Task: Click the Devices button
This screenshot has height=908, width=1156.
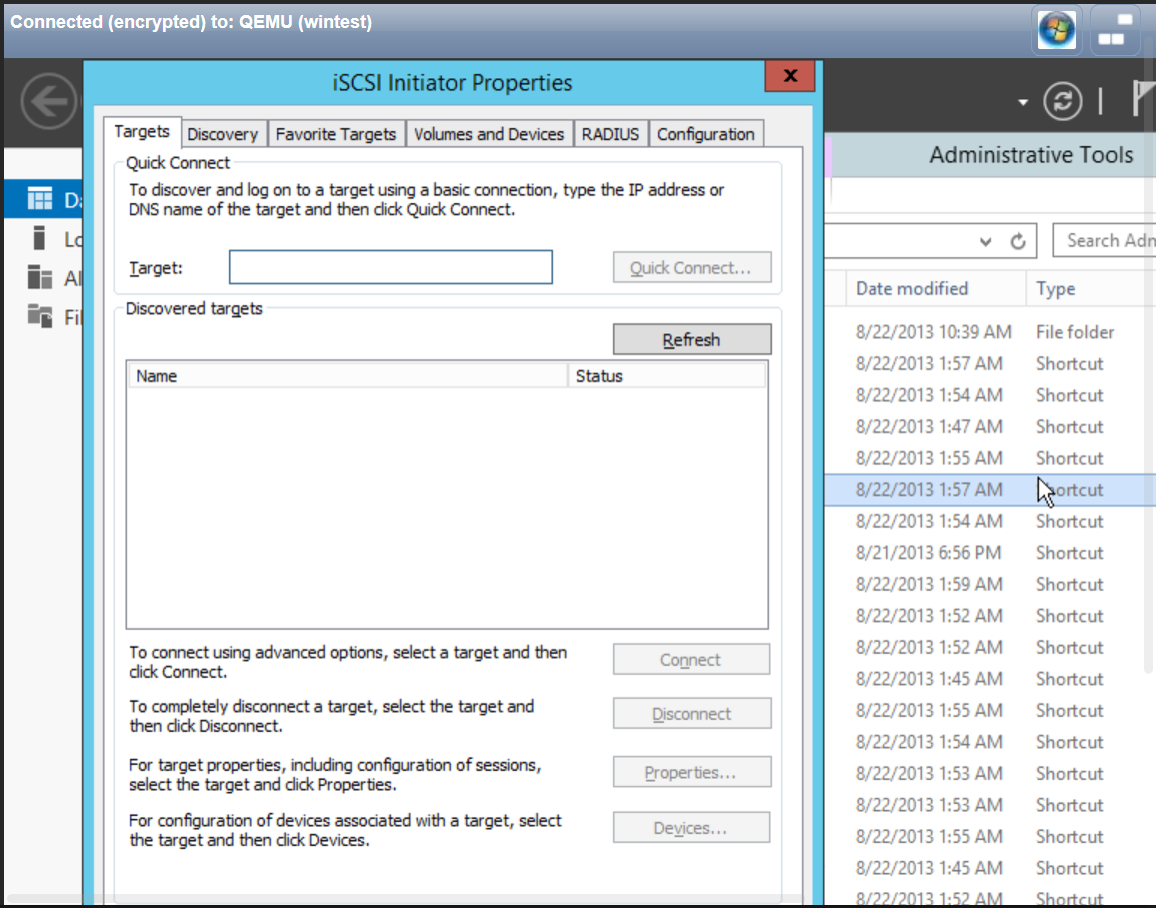Action: click(692, 828)
